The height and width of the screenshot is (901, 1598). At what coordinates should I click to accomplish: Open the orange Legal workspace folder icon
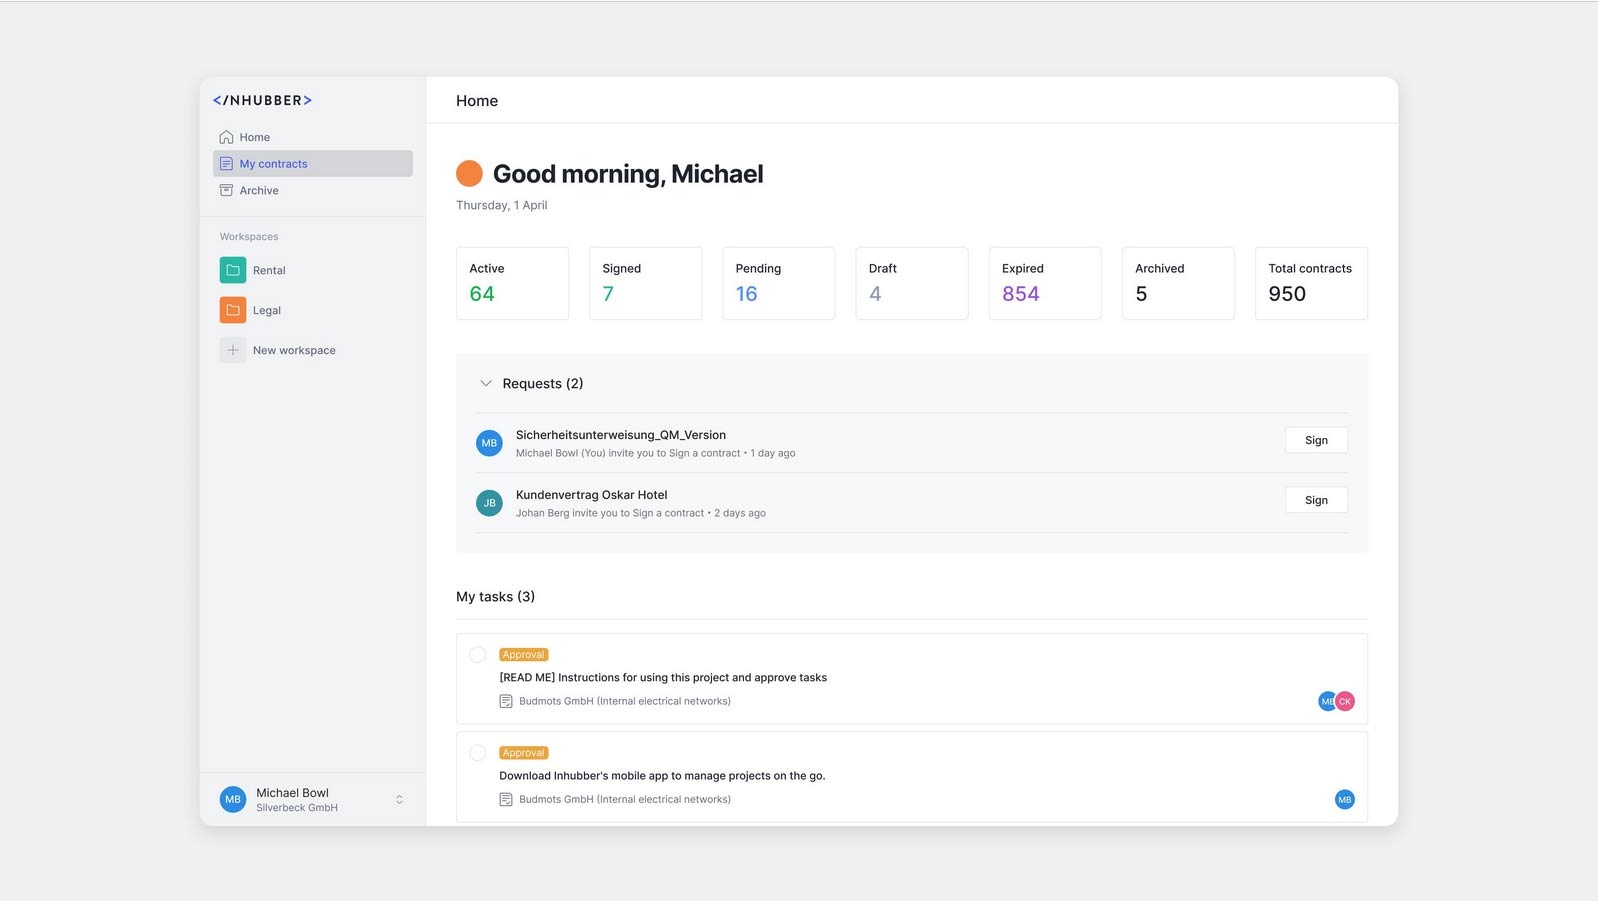click(x=233, y=310)
